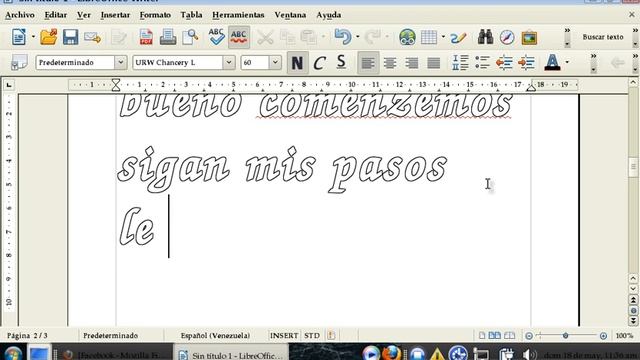Click the Buscar texto search field
This screenshot has height=360, width=640.
point(603,37)
